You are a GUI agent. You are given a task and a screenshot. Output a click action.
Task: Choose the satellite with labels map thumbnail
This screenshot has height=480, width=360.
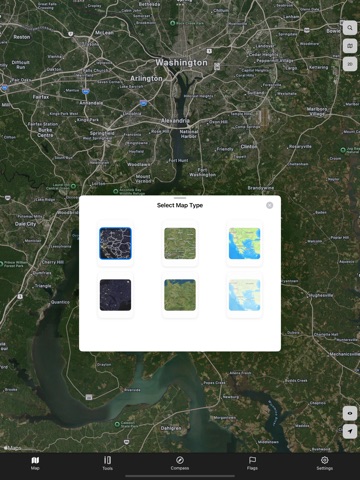180,244
